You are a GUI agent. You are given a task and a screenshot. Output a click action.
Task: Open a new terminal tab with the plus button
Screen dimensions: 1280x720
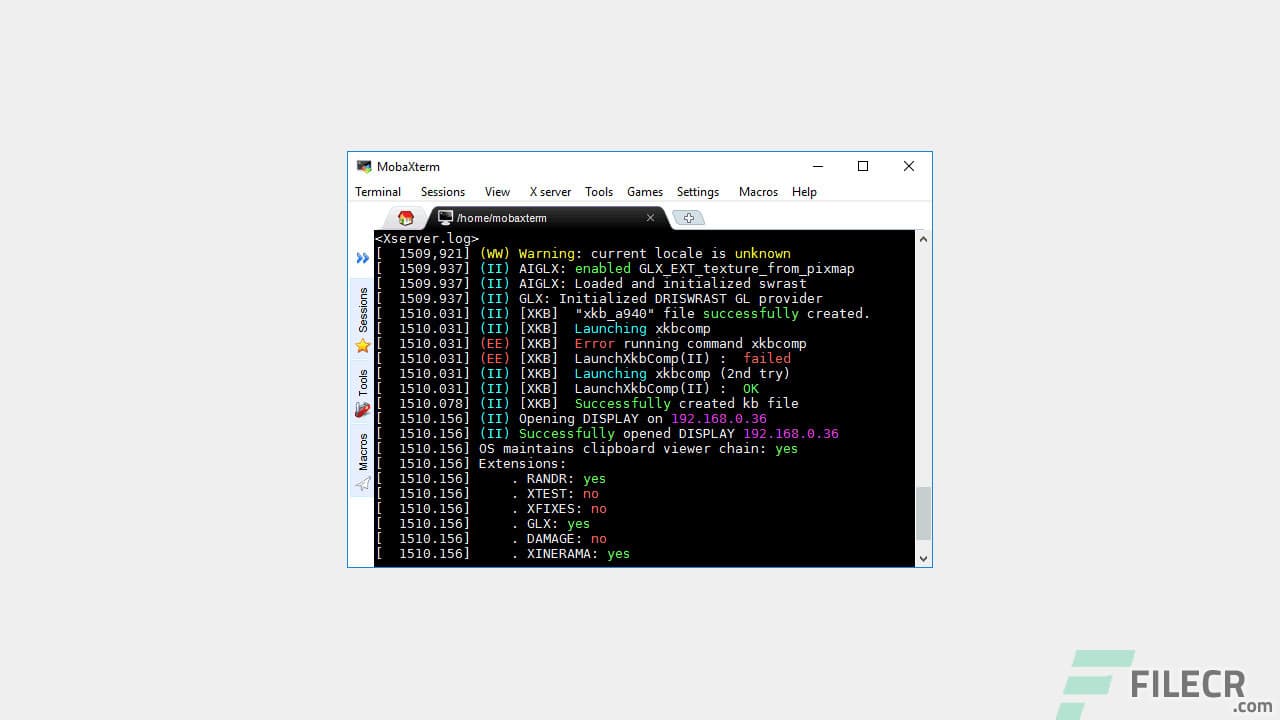[x=688, y=217]
